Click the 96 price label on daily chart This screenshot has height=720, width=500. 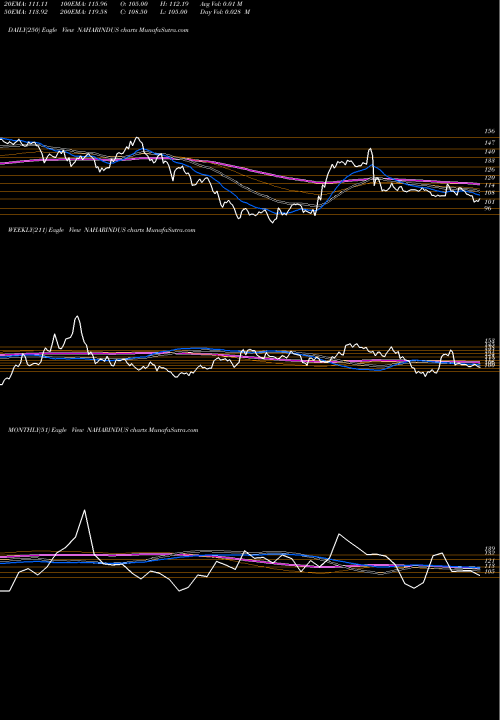coord(488,208)
